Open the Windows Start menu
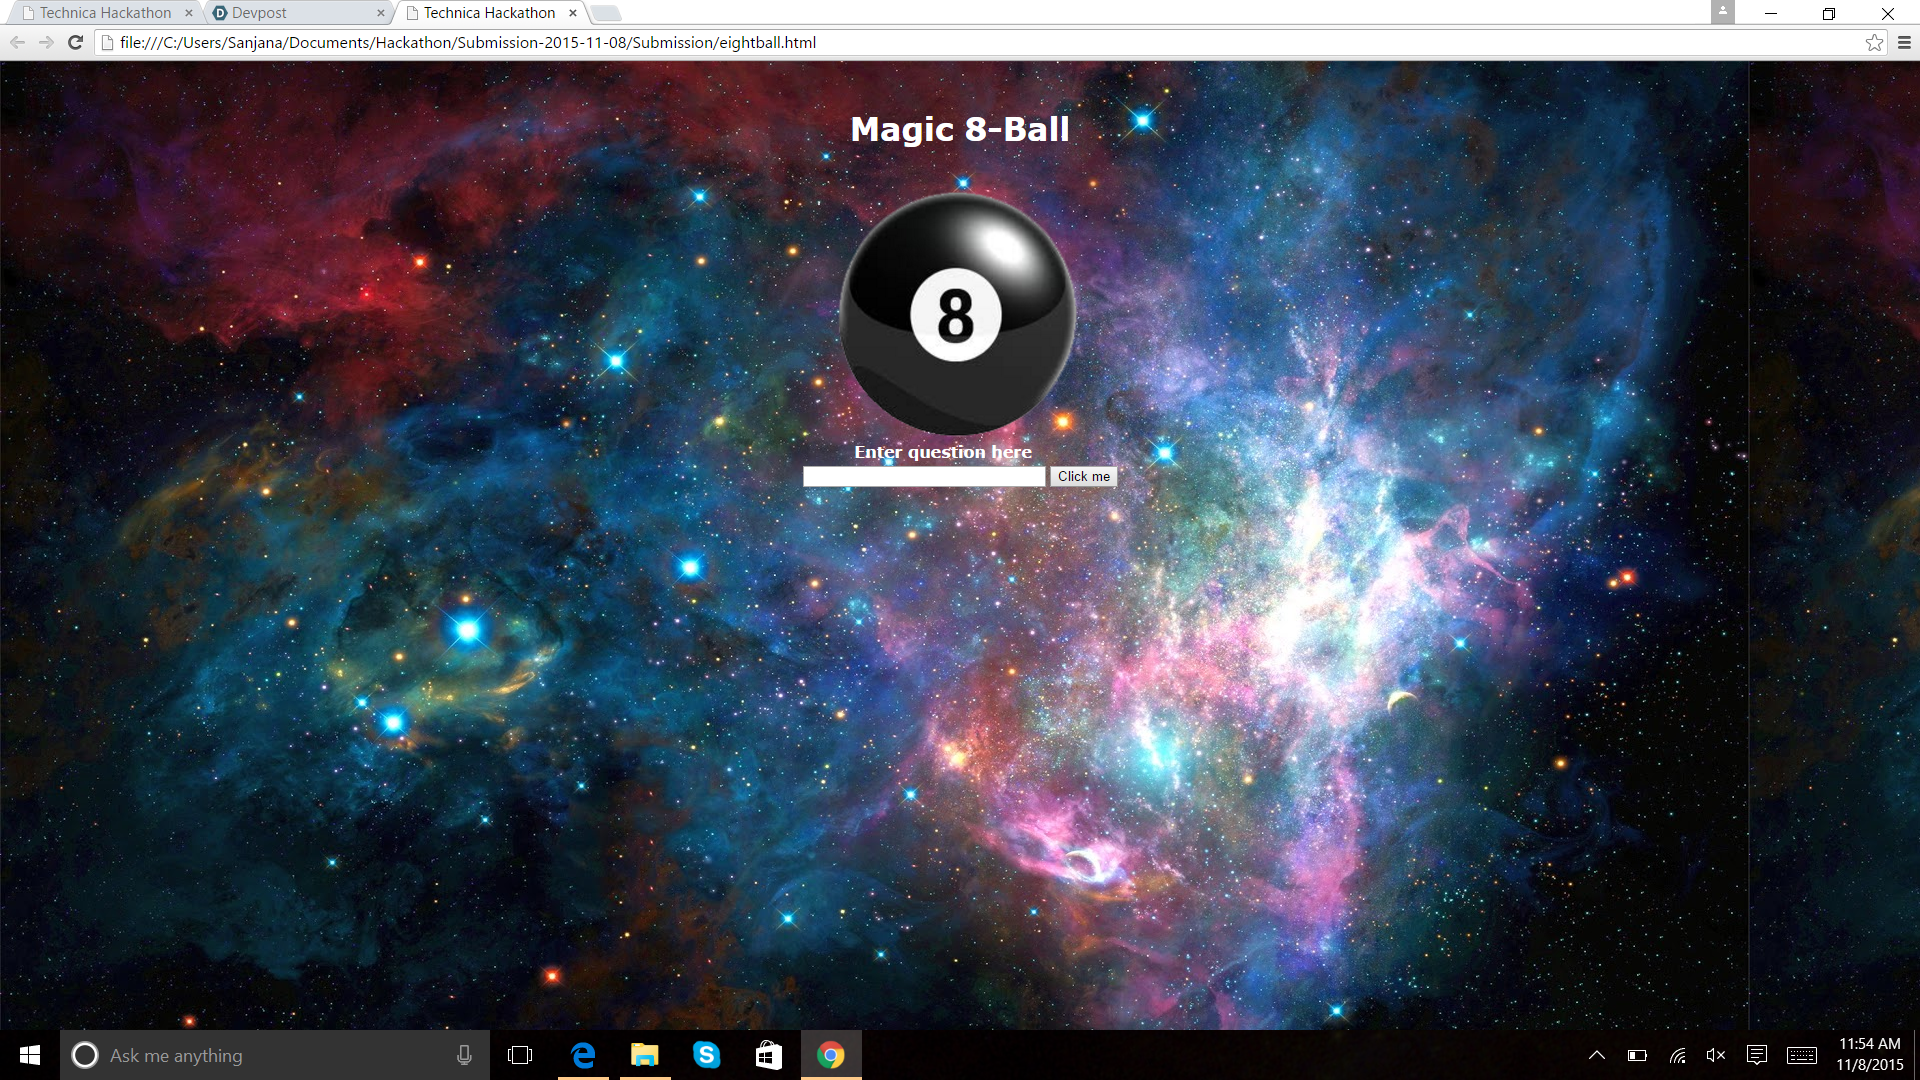The width and height of the screenshot is (1920, 1080). 30,1055
